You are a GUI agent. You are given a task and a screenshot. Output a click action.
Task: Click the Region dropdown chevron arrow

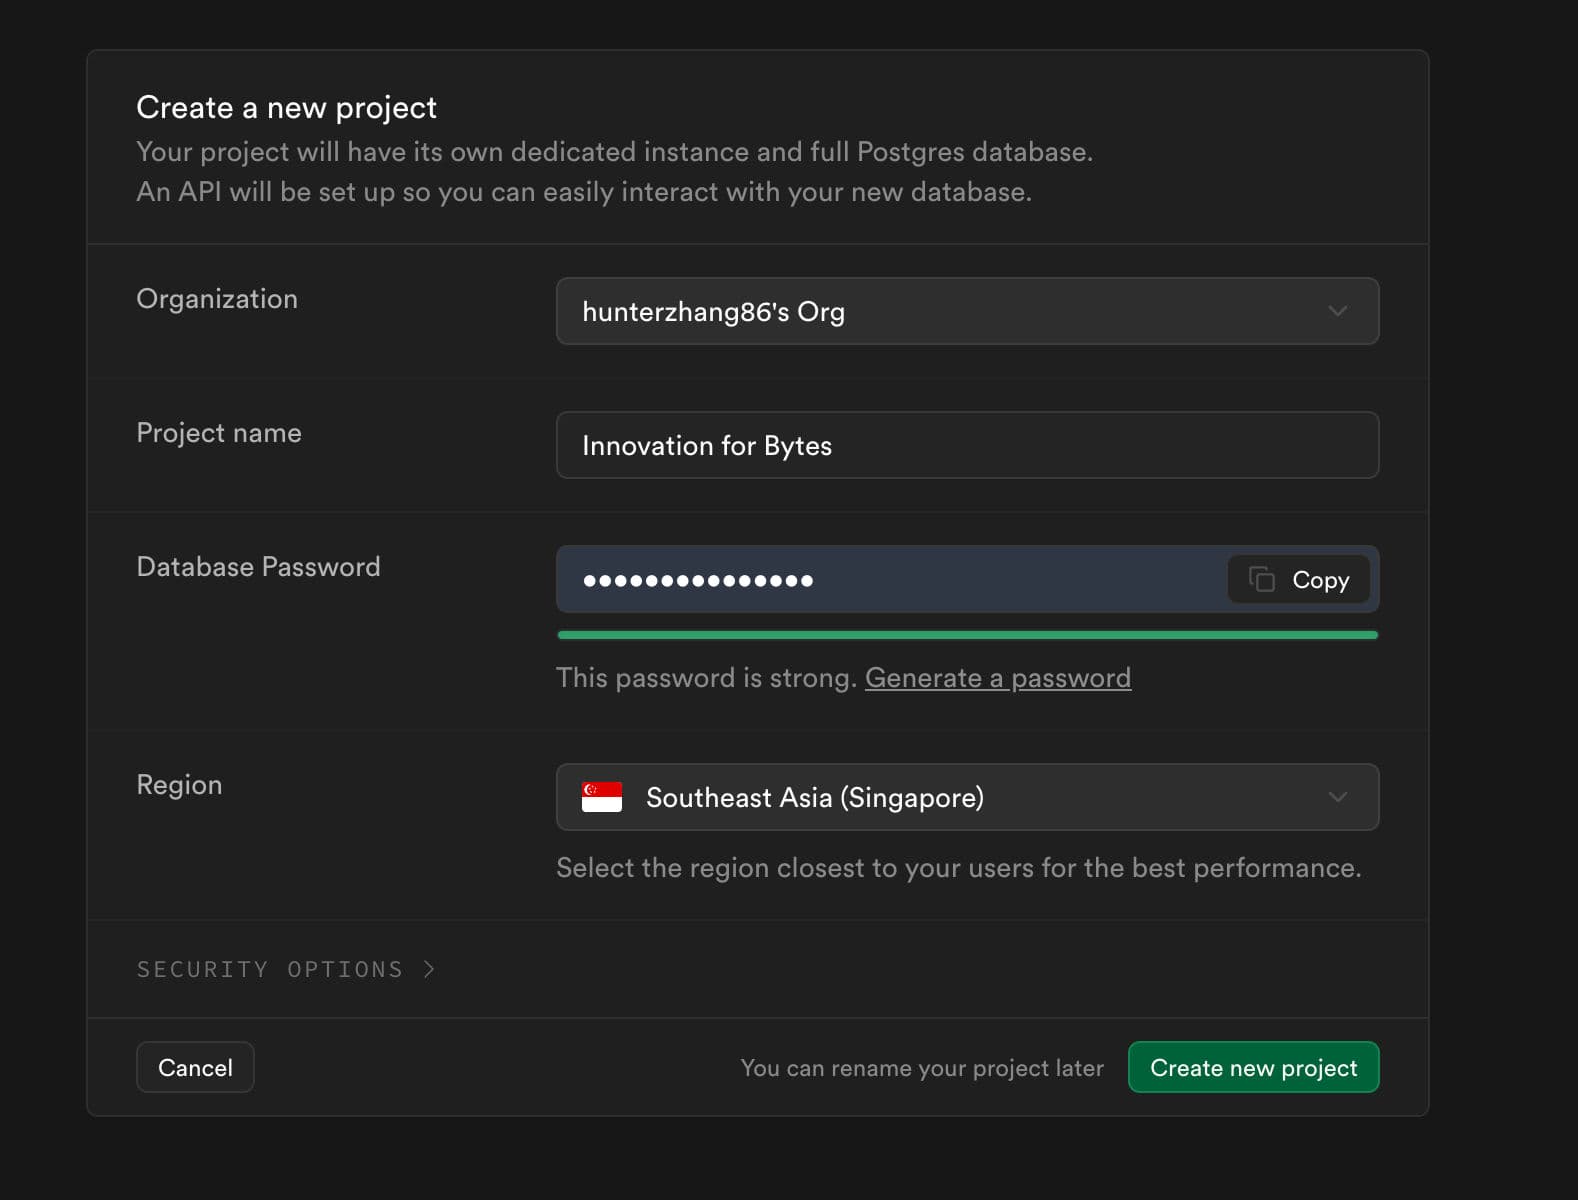click(1337, 797)
